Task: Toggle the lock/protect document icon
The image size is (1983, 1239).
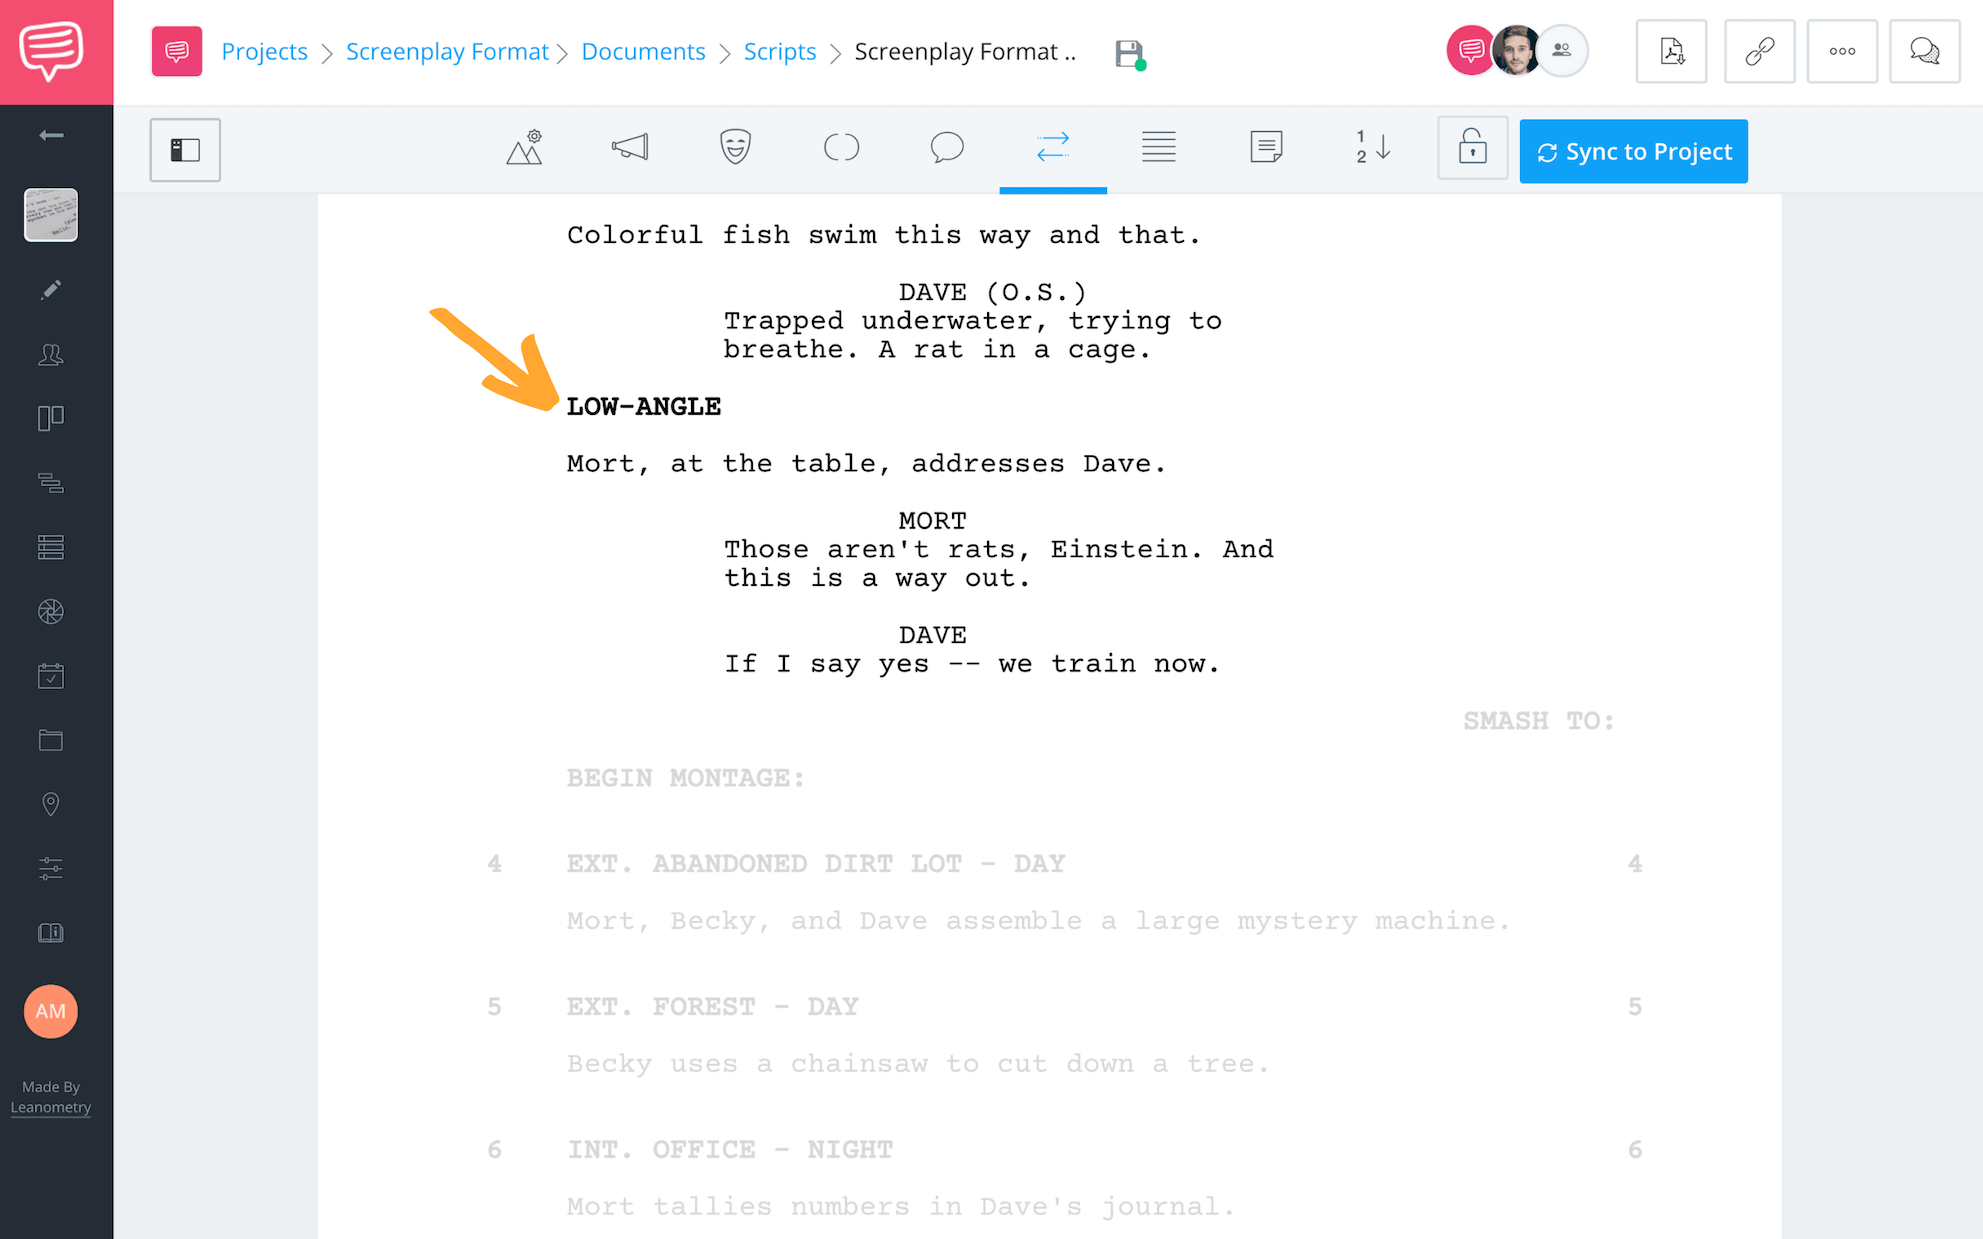Action: click(x=1471, y=151)
